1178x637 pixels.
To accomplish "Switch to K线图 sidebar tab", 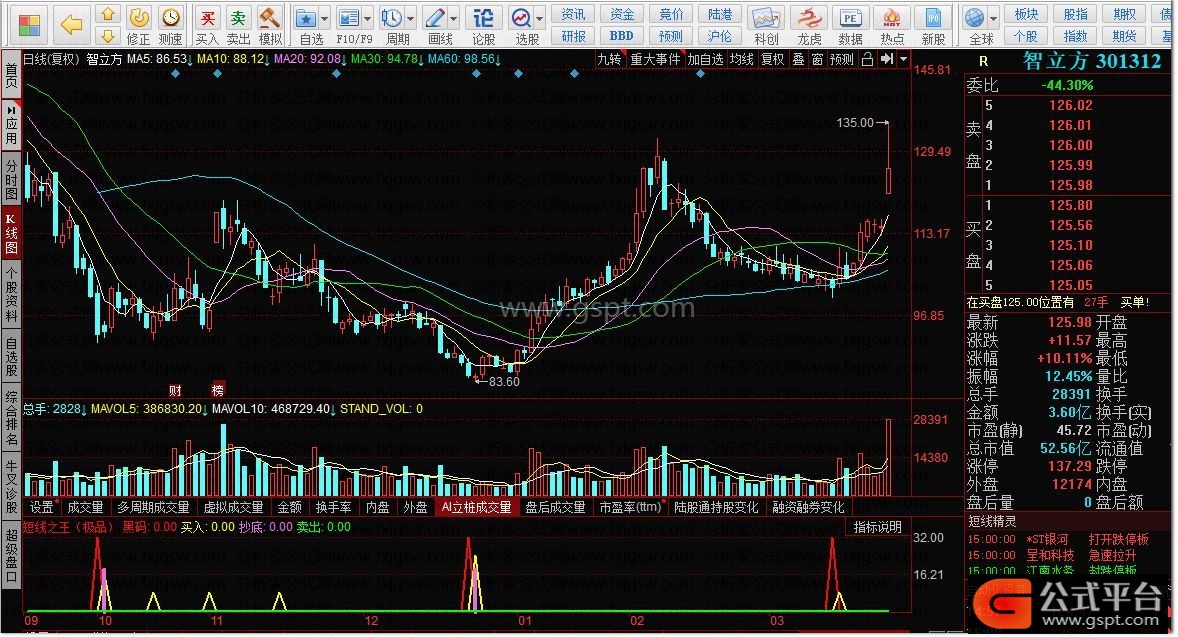I will (11, 233).
